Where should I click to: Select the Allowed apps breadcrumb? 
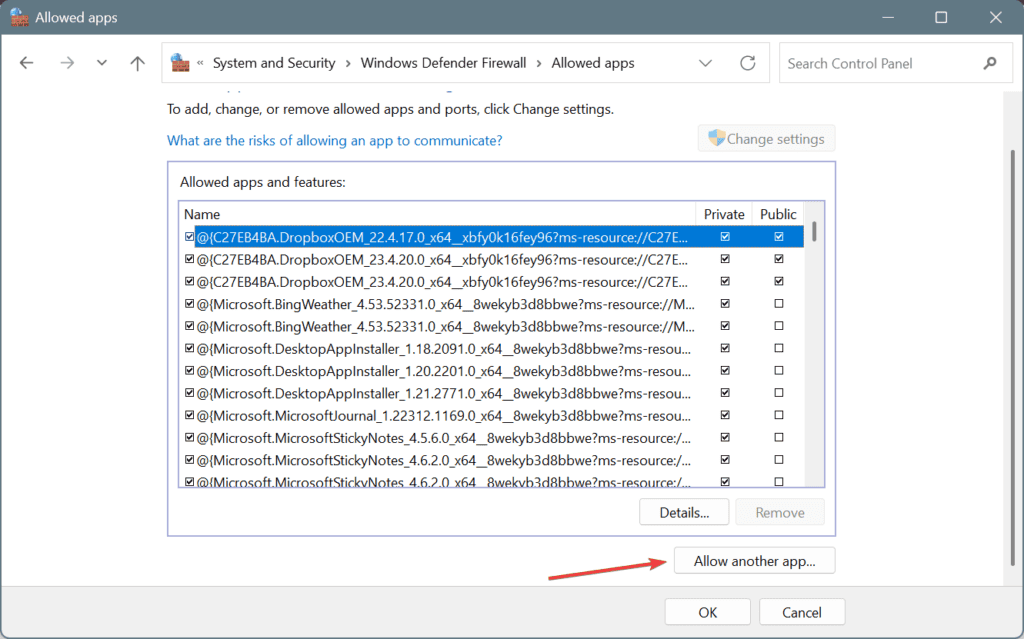[593, 63]
